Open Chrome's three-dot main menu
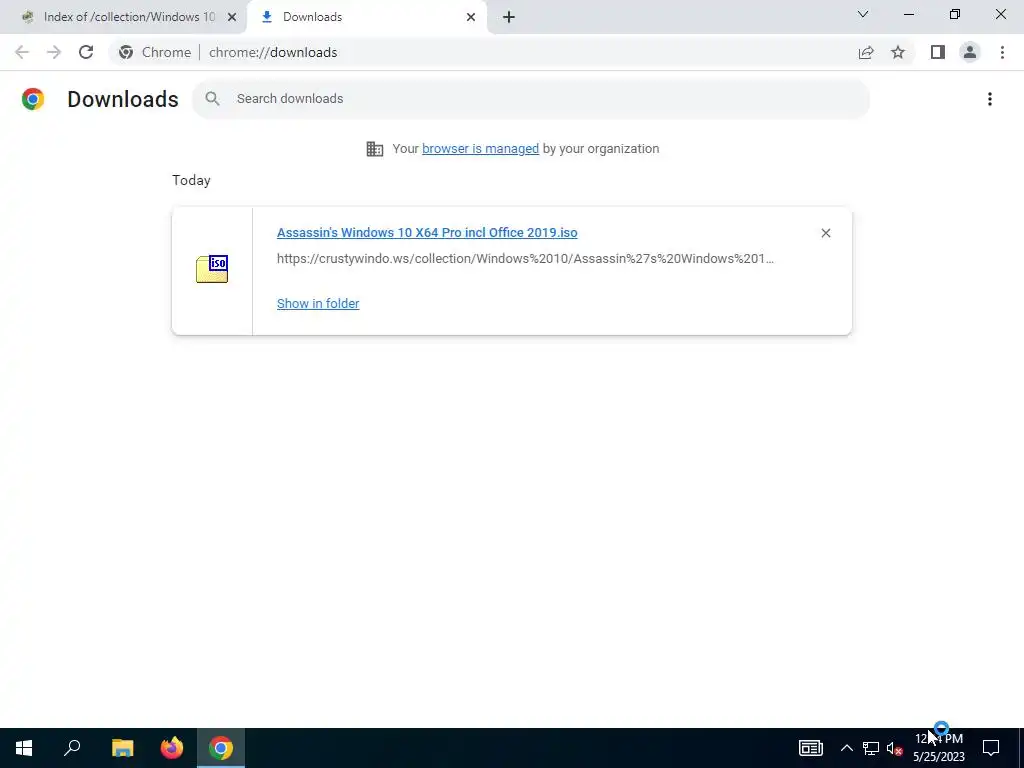Viewport: 1024px width, 768px height. click(x=1002, y=52)
